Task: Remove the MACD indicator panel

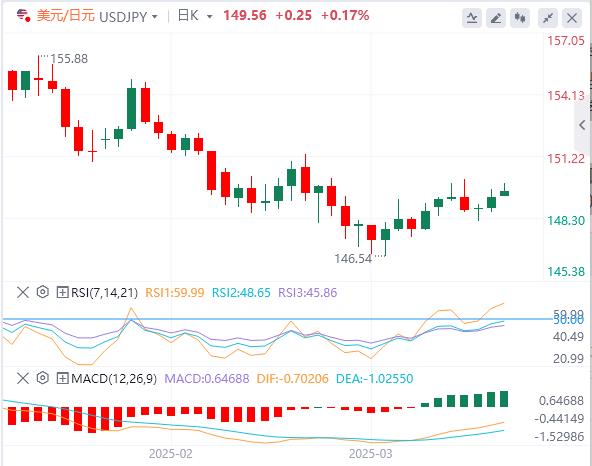Action: [x=23, y=378]
